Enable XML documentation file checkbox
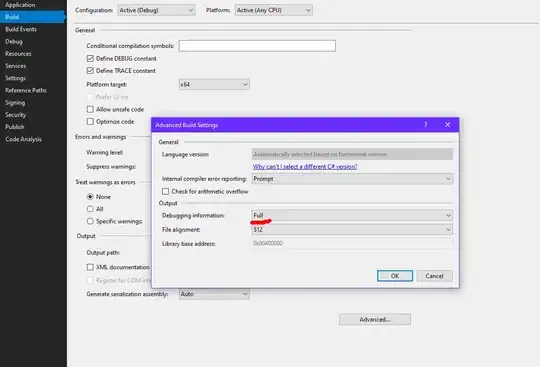Viewport: 540px width, 367px height. 90,267
